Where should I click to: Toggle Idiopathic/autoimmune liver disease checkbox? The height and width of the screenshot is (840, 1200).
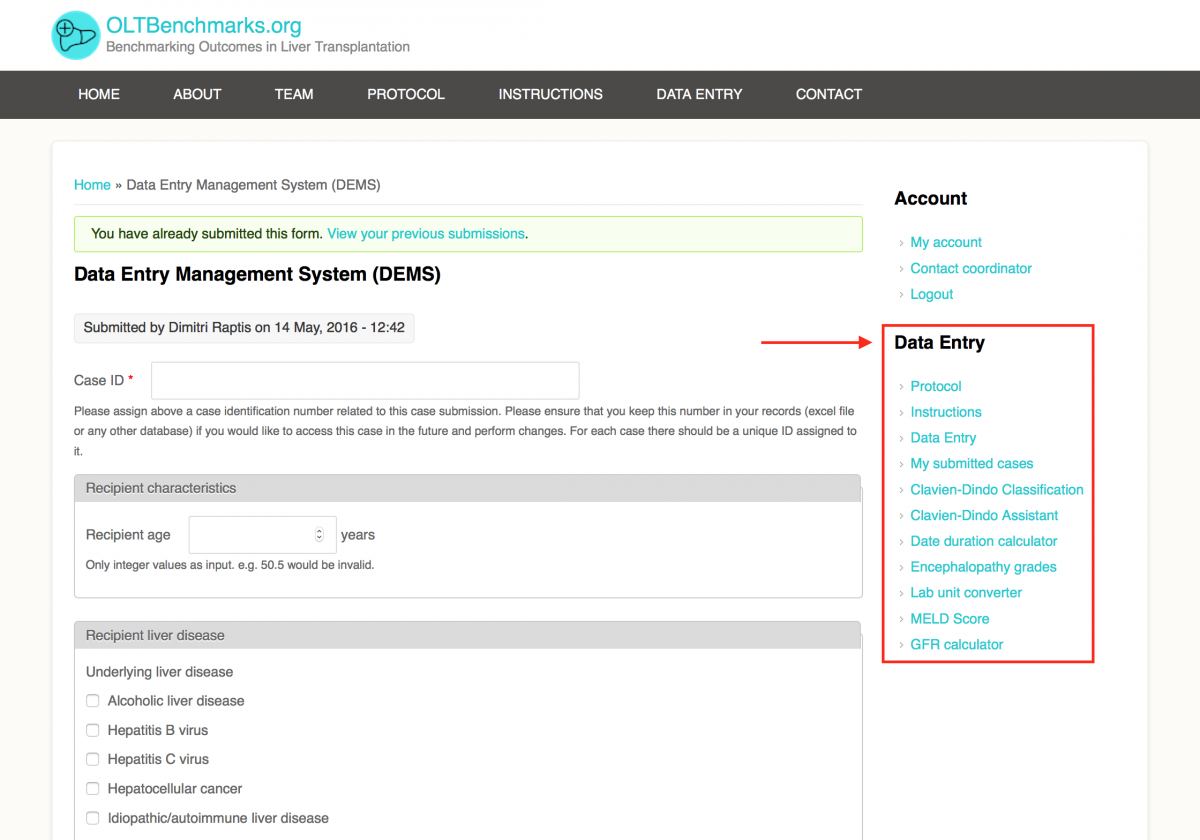93,818
